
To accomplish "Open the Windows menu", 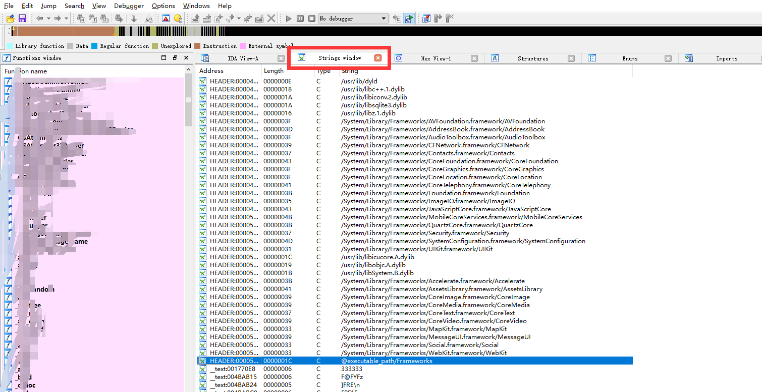I will (x=196, y=6).
